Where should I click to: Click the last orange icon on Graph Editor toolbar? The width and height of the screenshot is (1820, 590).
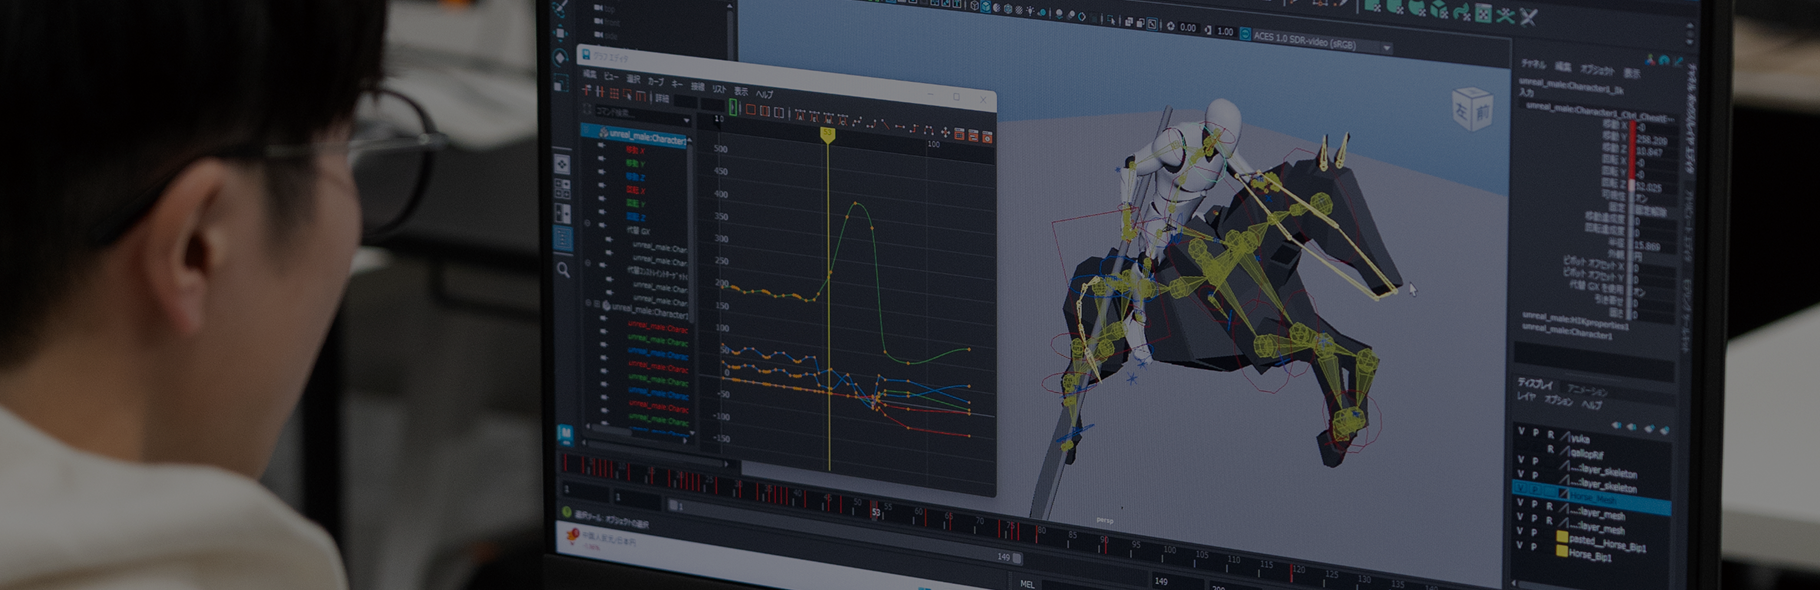(987, 137)
